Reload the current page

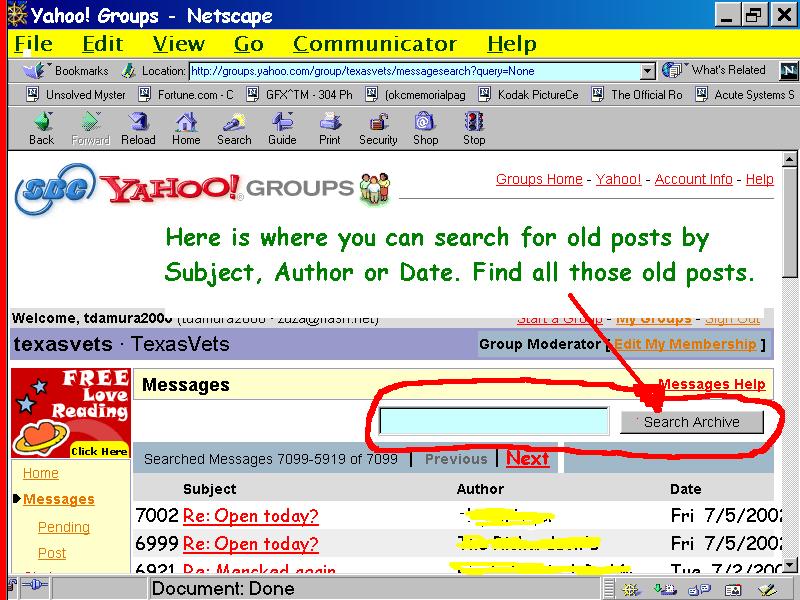tap(138, 129)
